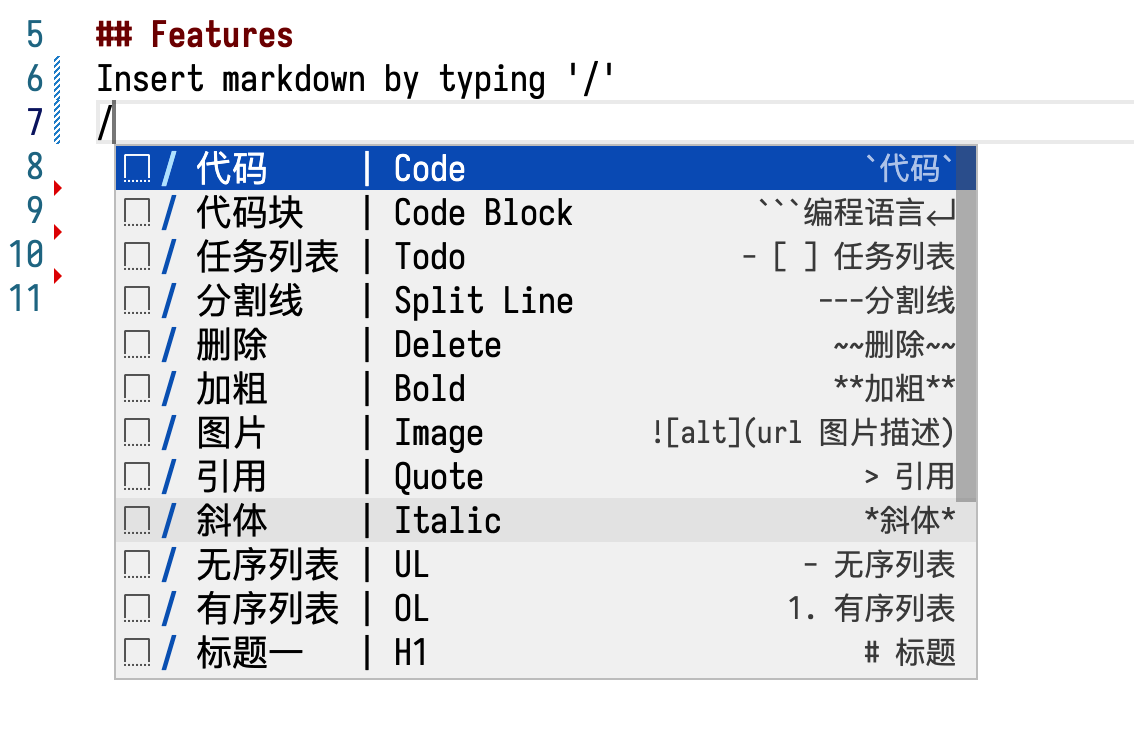Click snippet icon beside 加粗
This screenshot has height=744, width=1134.
point(137,389)
